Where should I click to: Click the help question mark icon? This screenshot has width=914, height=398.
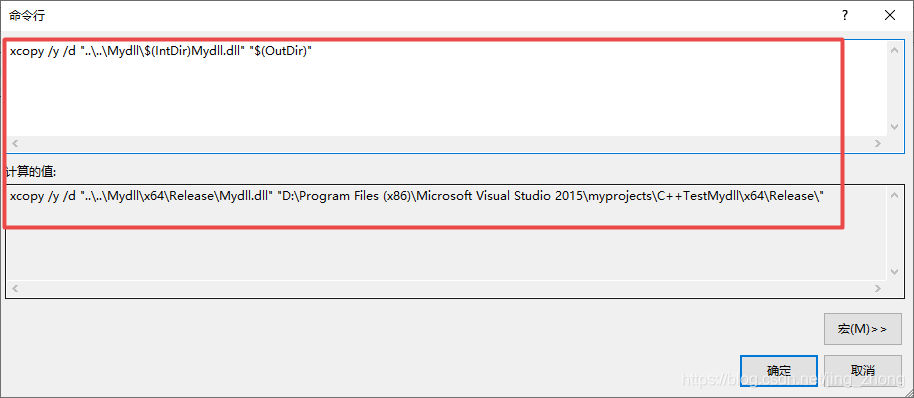[845, 16]
